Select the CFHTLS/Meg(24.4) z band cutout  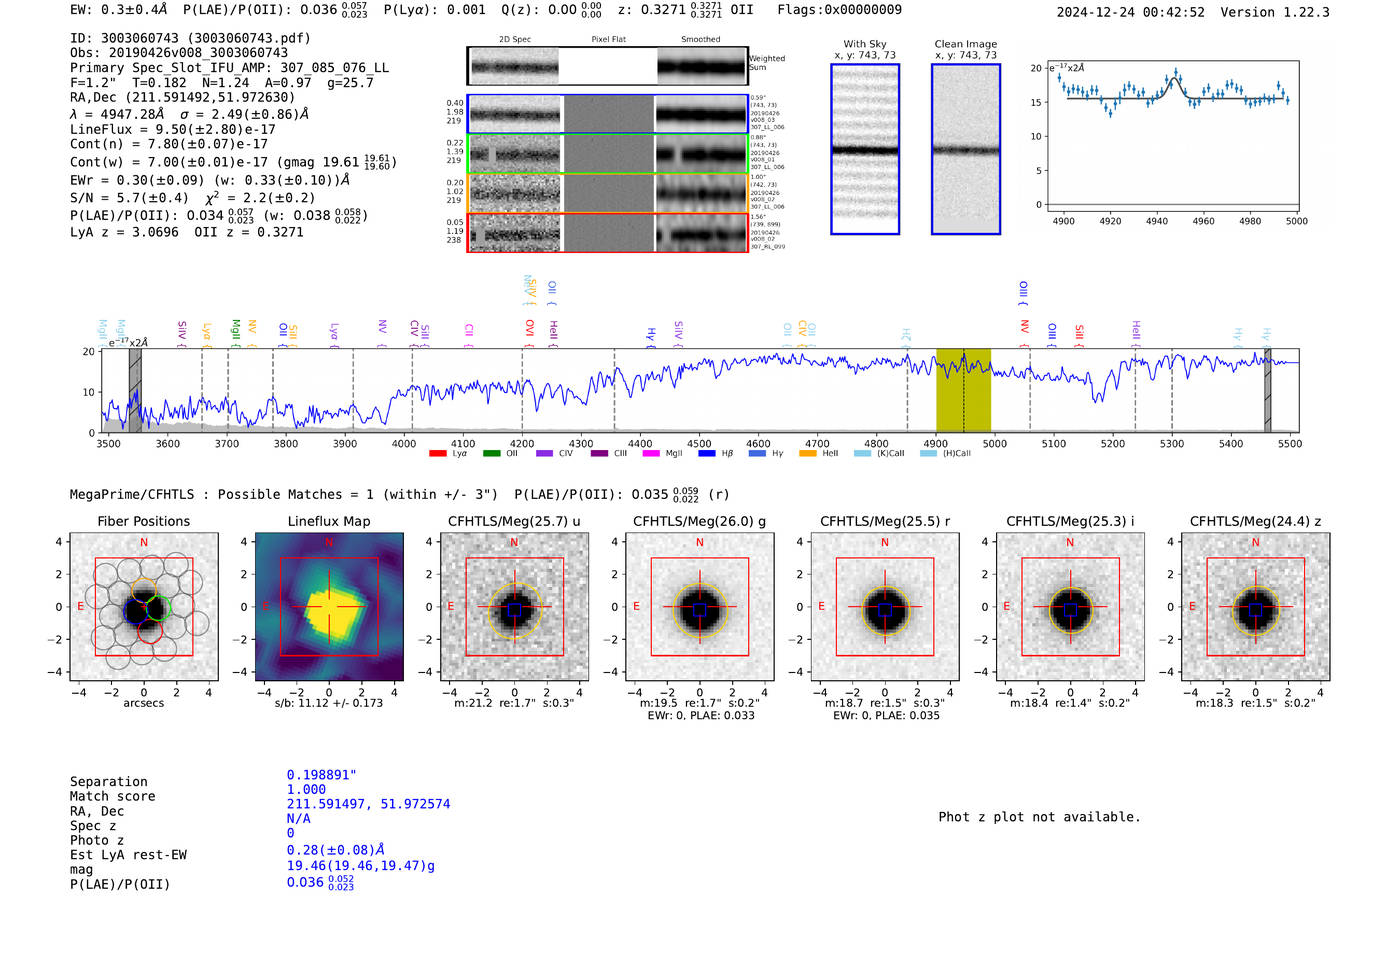point(1255,606)
